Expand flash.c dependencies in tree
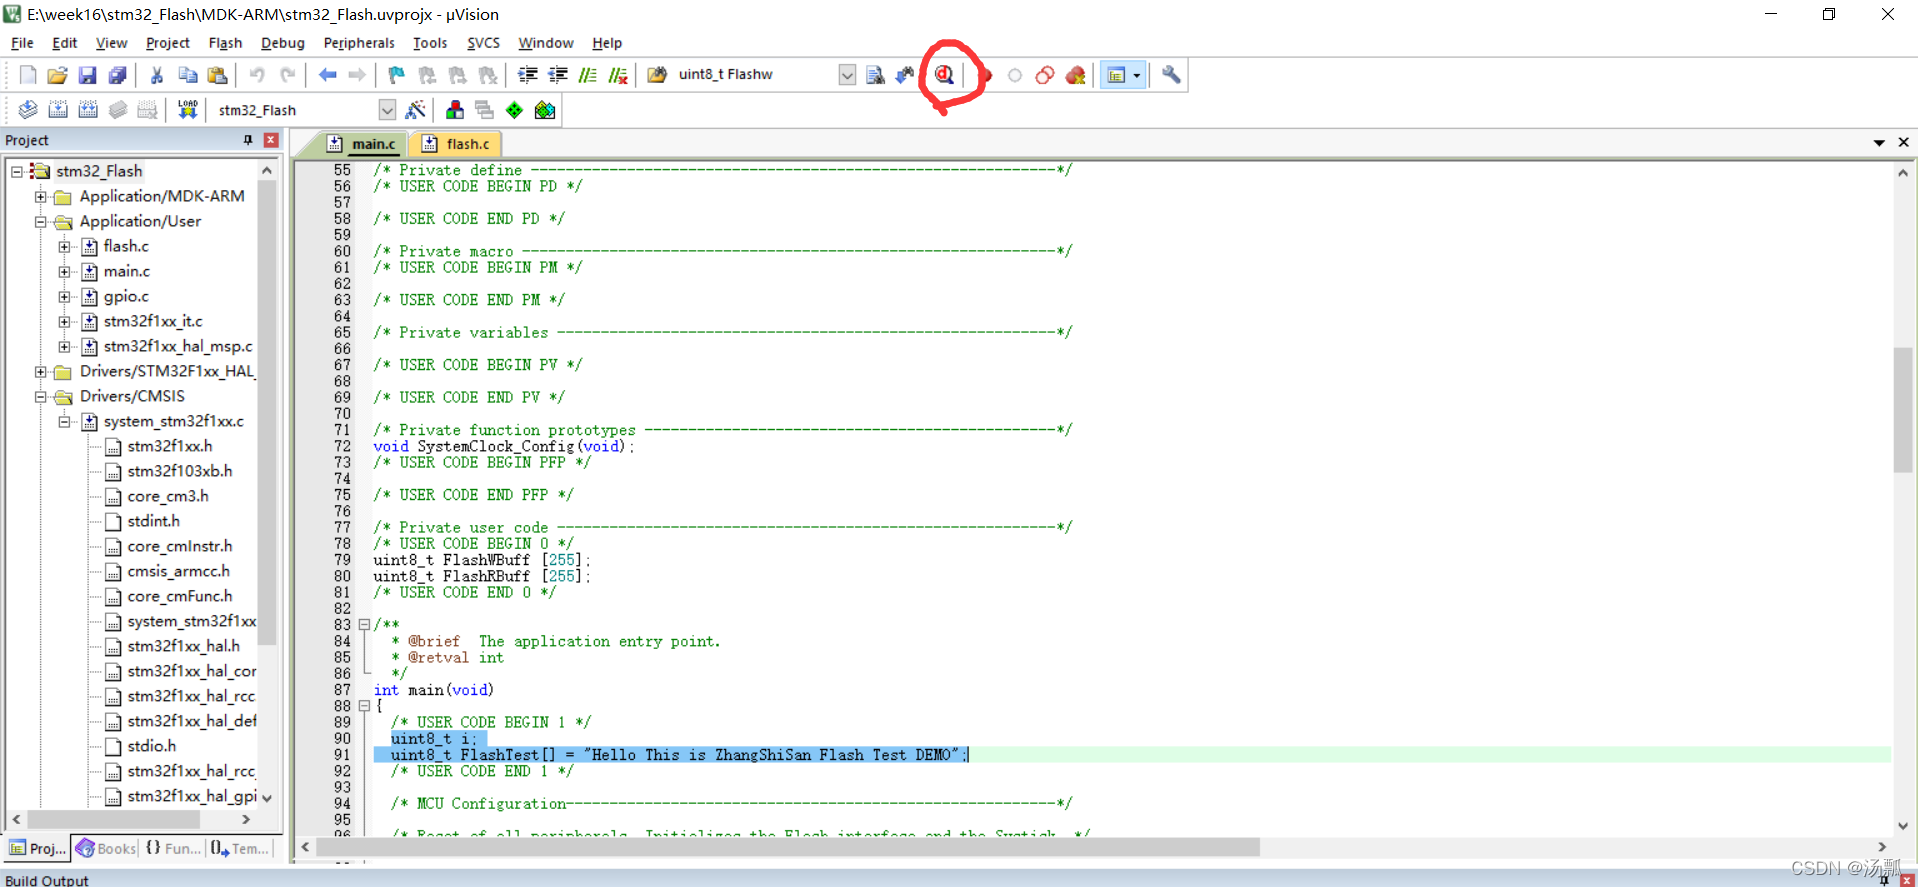Viewport: 1918px width, 887px height. click(x=65, y=246)
